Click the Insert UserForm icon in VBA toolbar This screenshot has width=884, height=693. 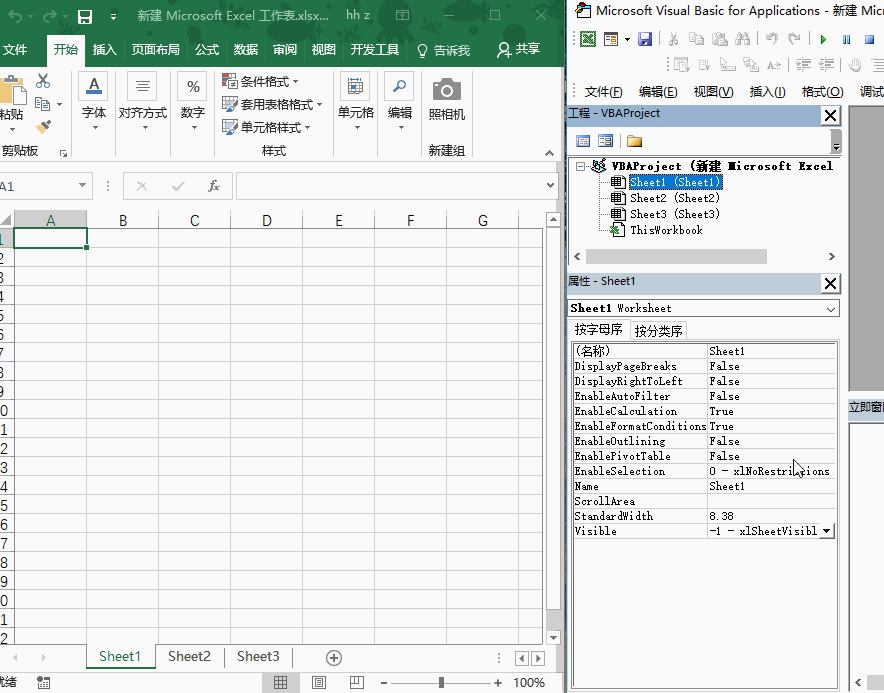coord(611,39)
